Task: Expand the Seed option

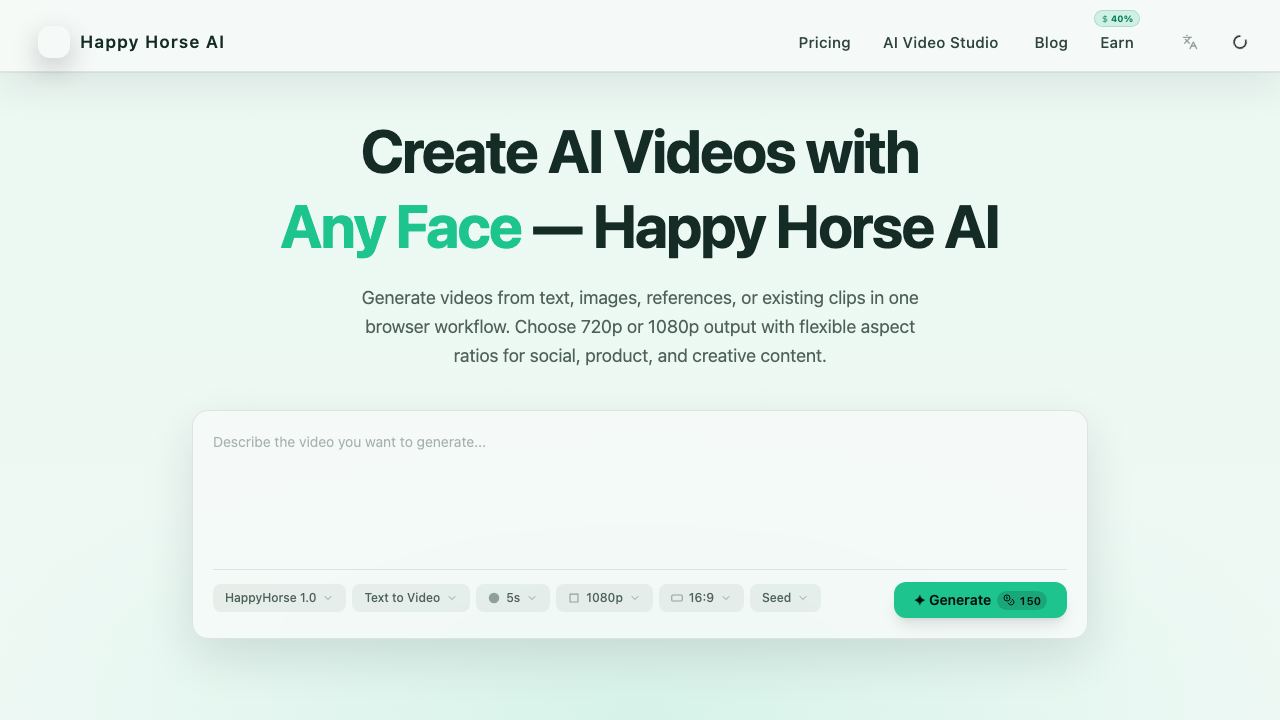Action: [785, 598]
